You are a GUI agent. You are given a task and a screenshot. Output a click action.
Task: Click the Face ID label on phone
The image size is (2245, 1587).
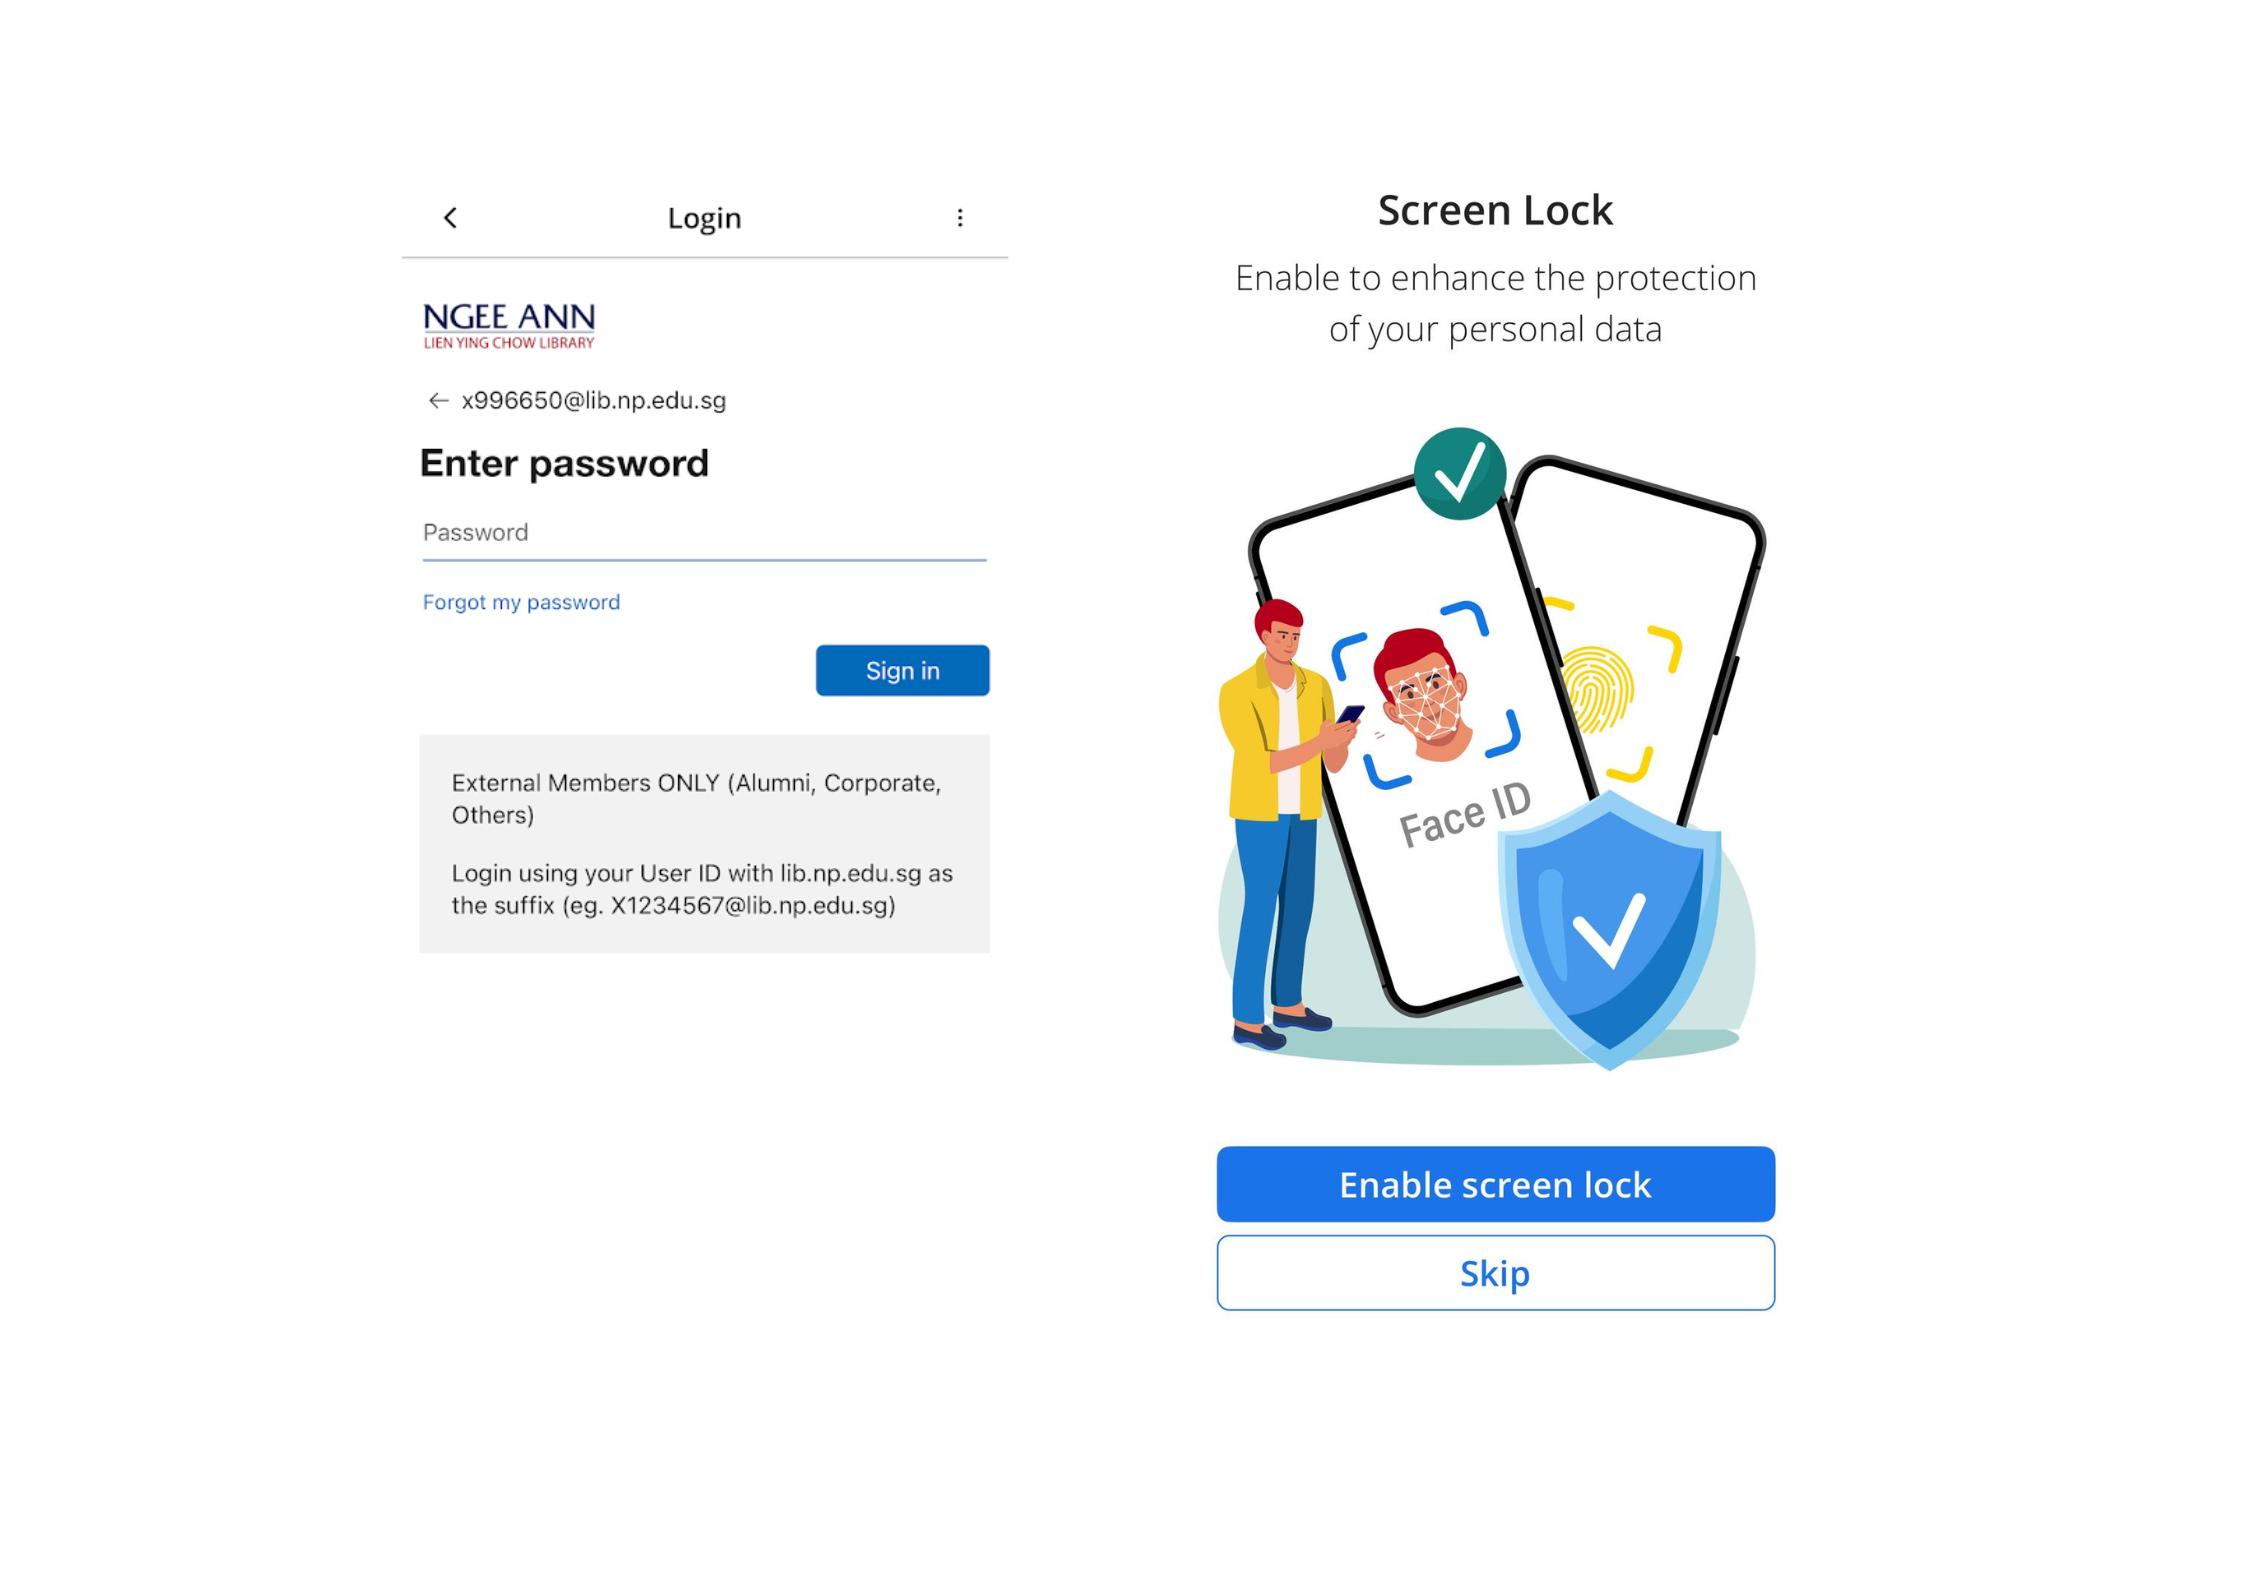click(1464, 814)
